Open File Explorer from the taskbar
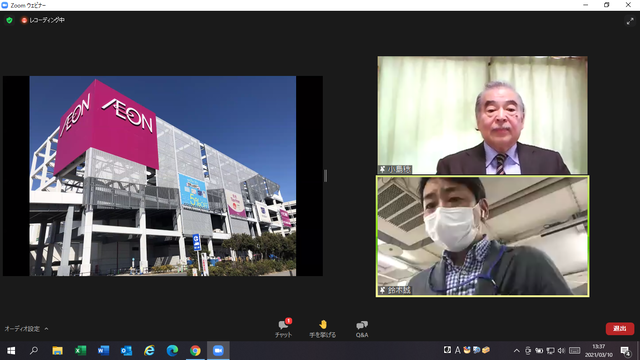640x360 pixels. pos(57,351)
